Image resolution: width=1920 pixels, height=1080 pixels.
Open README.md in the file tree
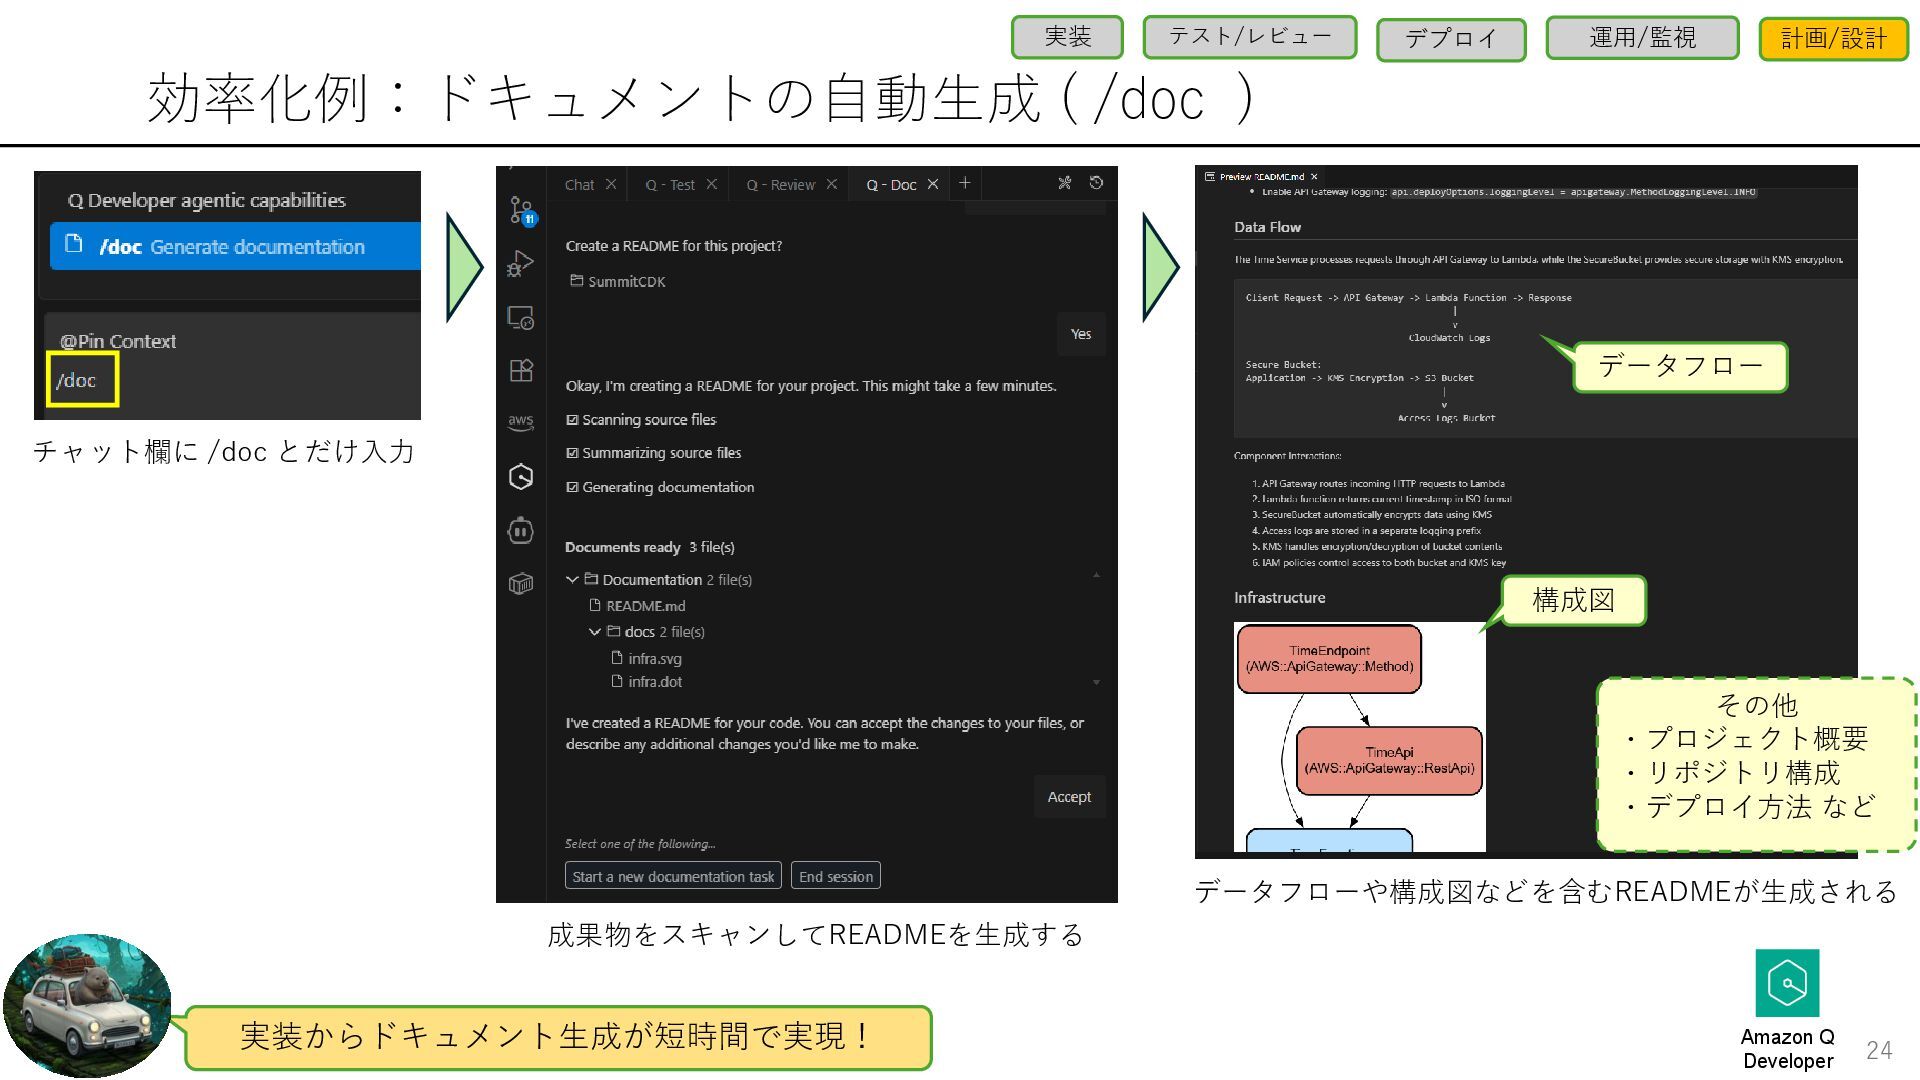(x=645, y=606)
